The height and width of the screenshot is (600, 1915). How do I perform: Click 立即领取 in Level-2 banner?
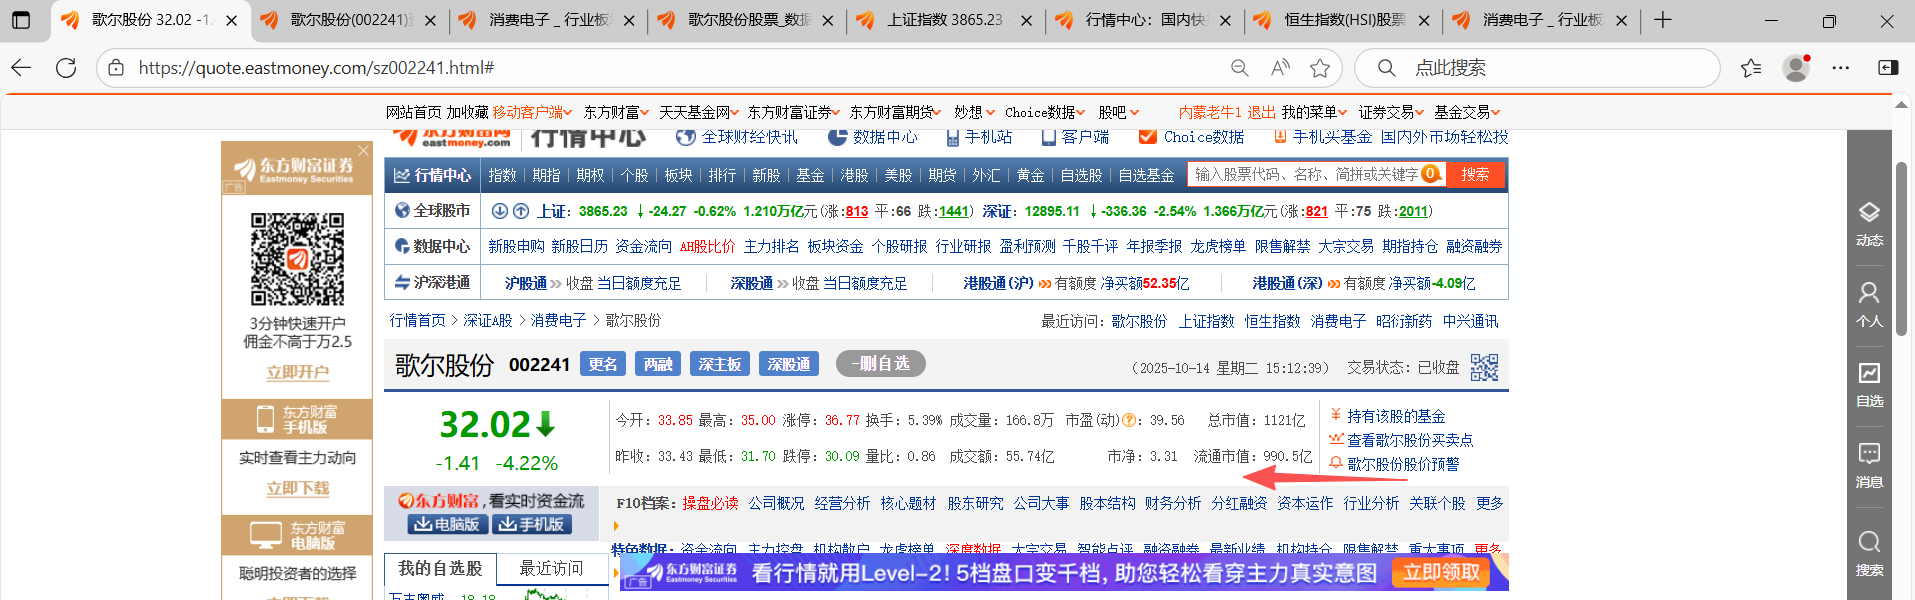[x=1441, y=572]
